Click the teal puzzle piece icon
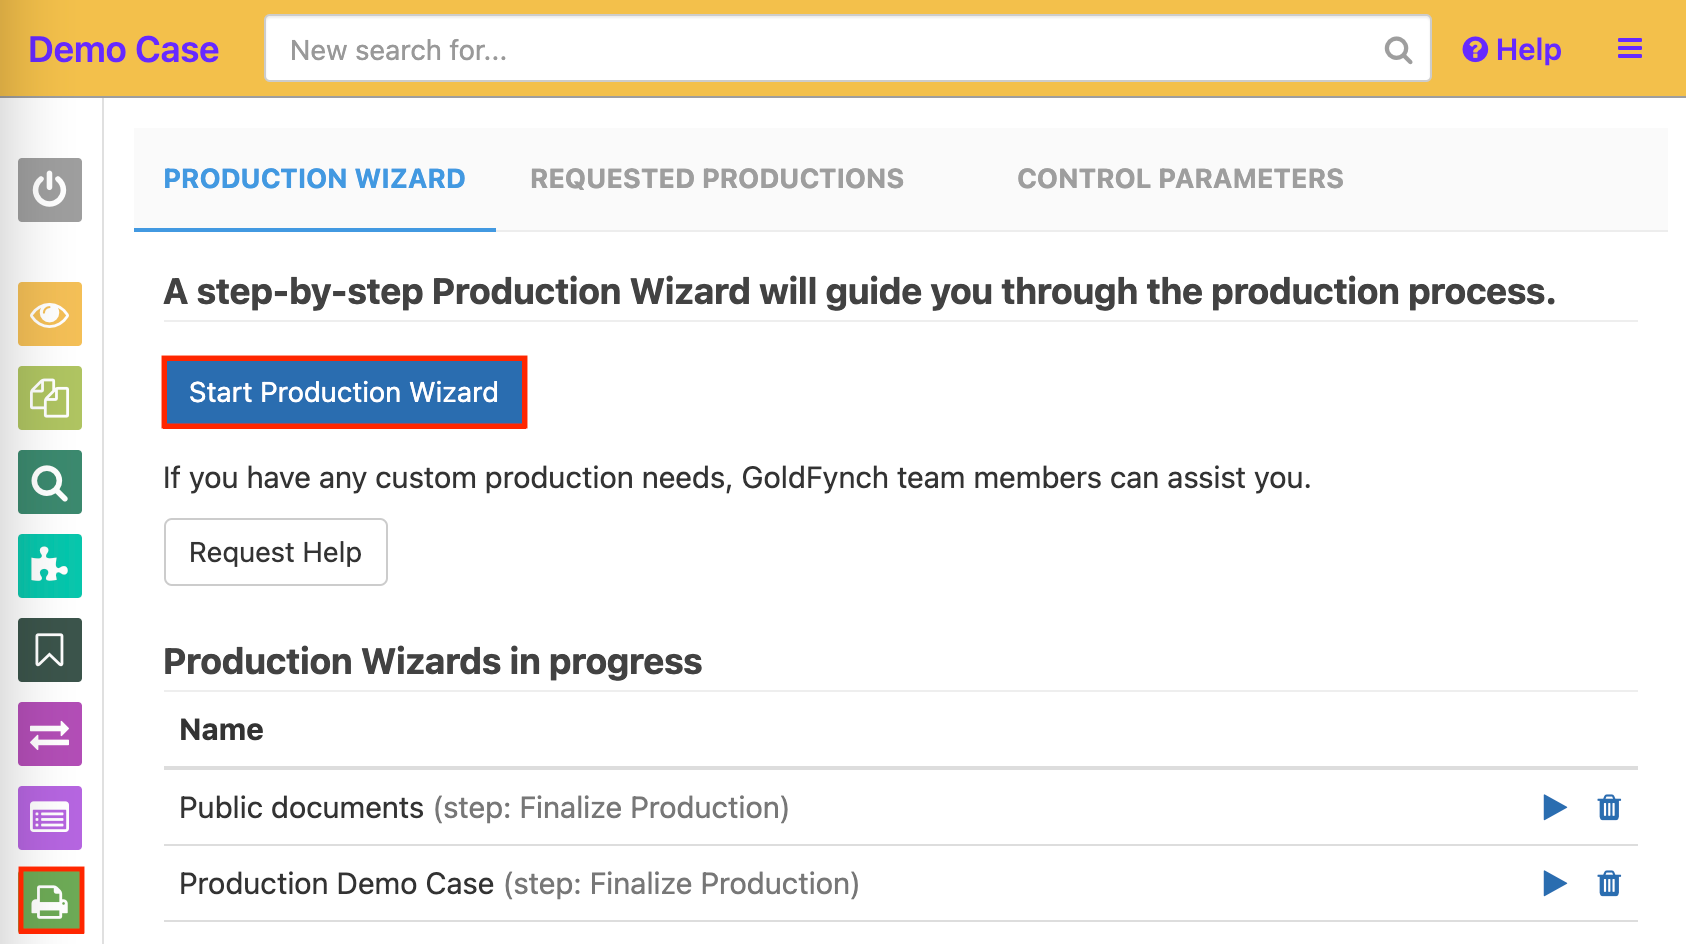Image resolution: width=1686 pixels, height=944 pixels. point(50,566)
